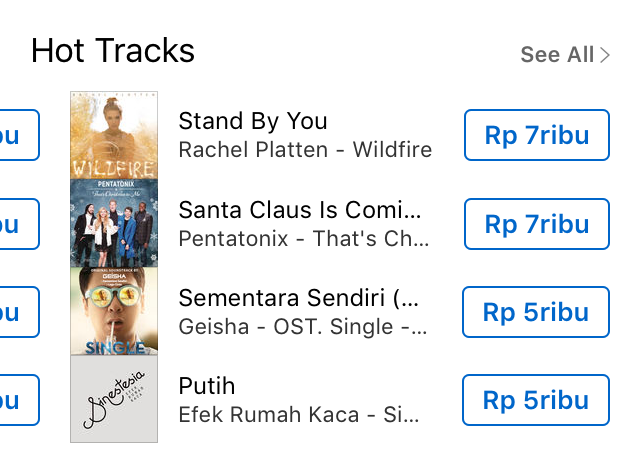Buy Santa Claus track with Rp 7ribu button

coord(537,224)
